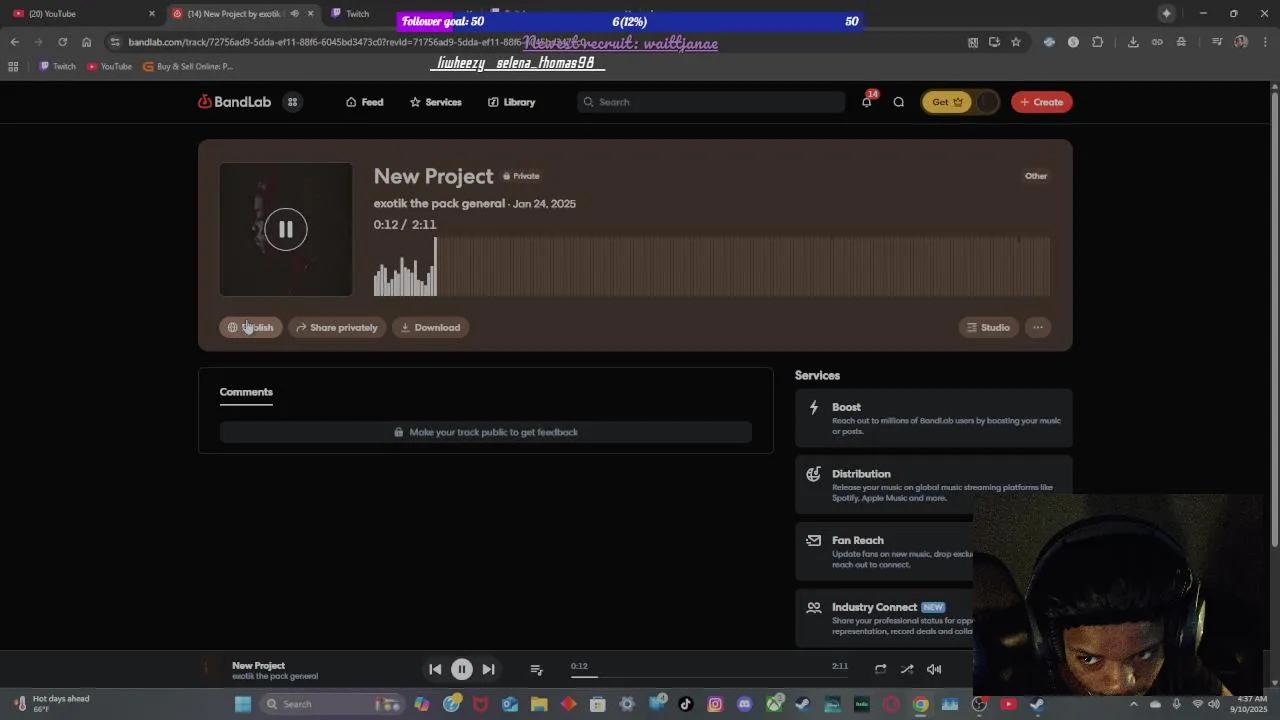
Task: Toggle shuffle in the bottom player
Action: click(907, 669)
